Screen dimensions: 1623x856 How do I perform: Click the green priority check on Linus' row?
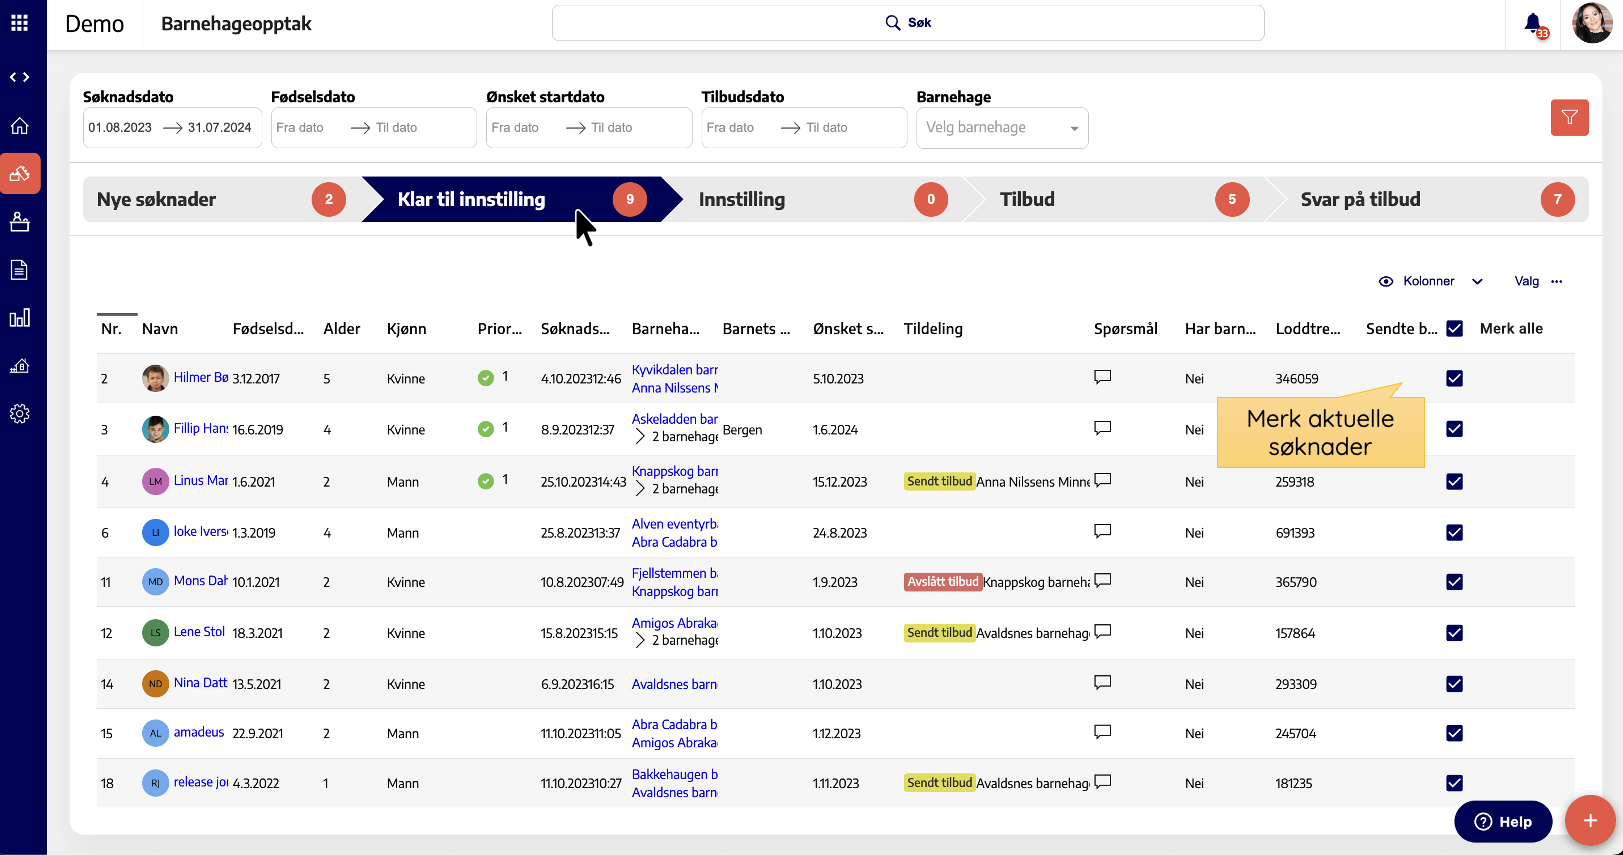pos(486,481)
